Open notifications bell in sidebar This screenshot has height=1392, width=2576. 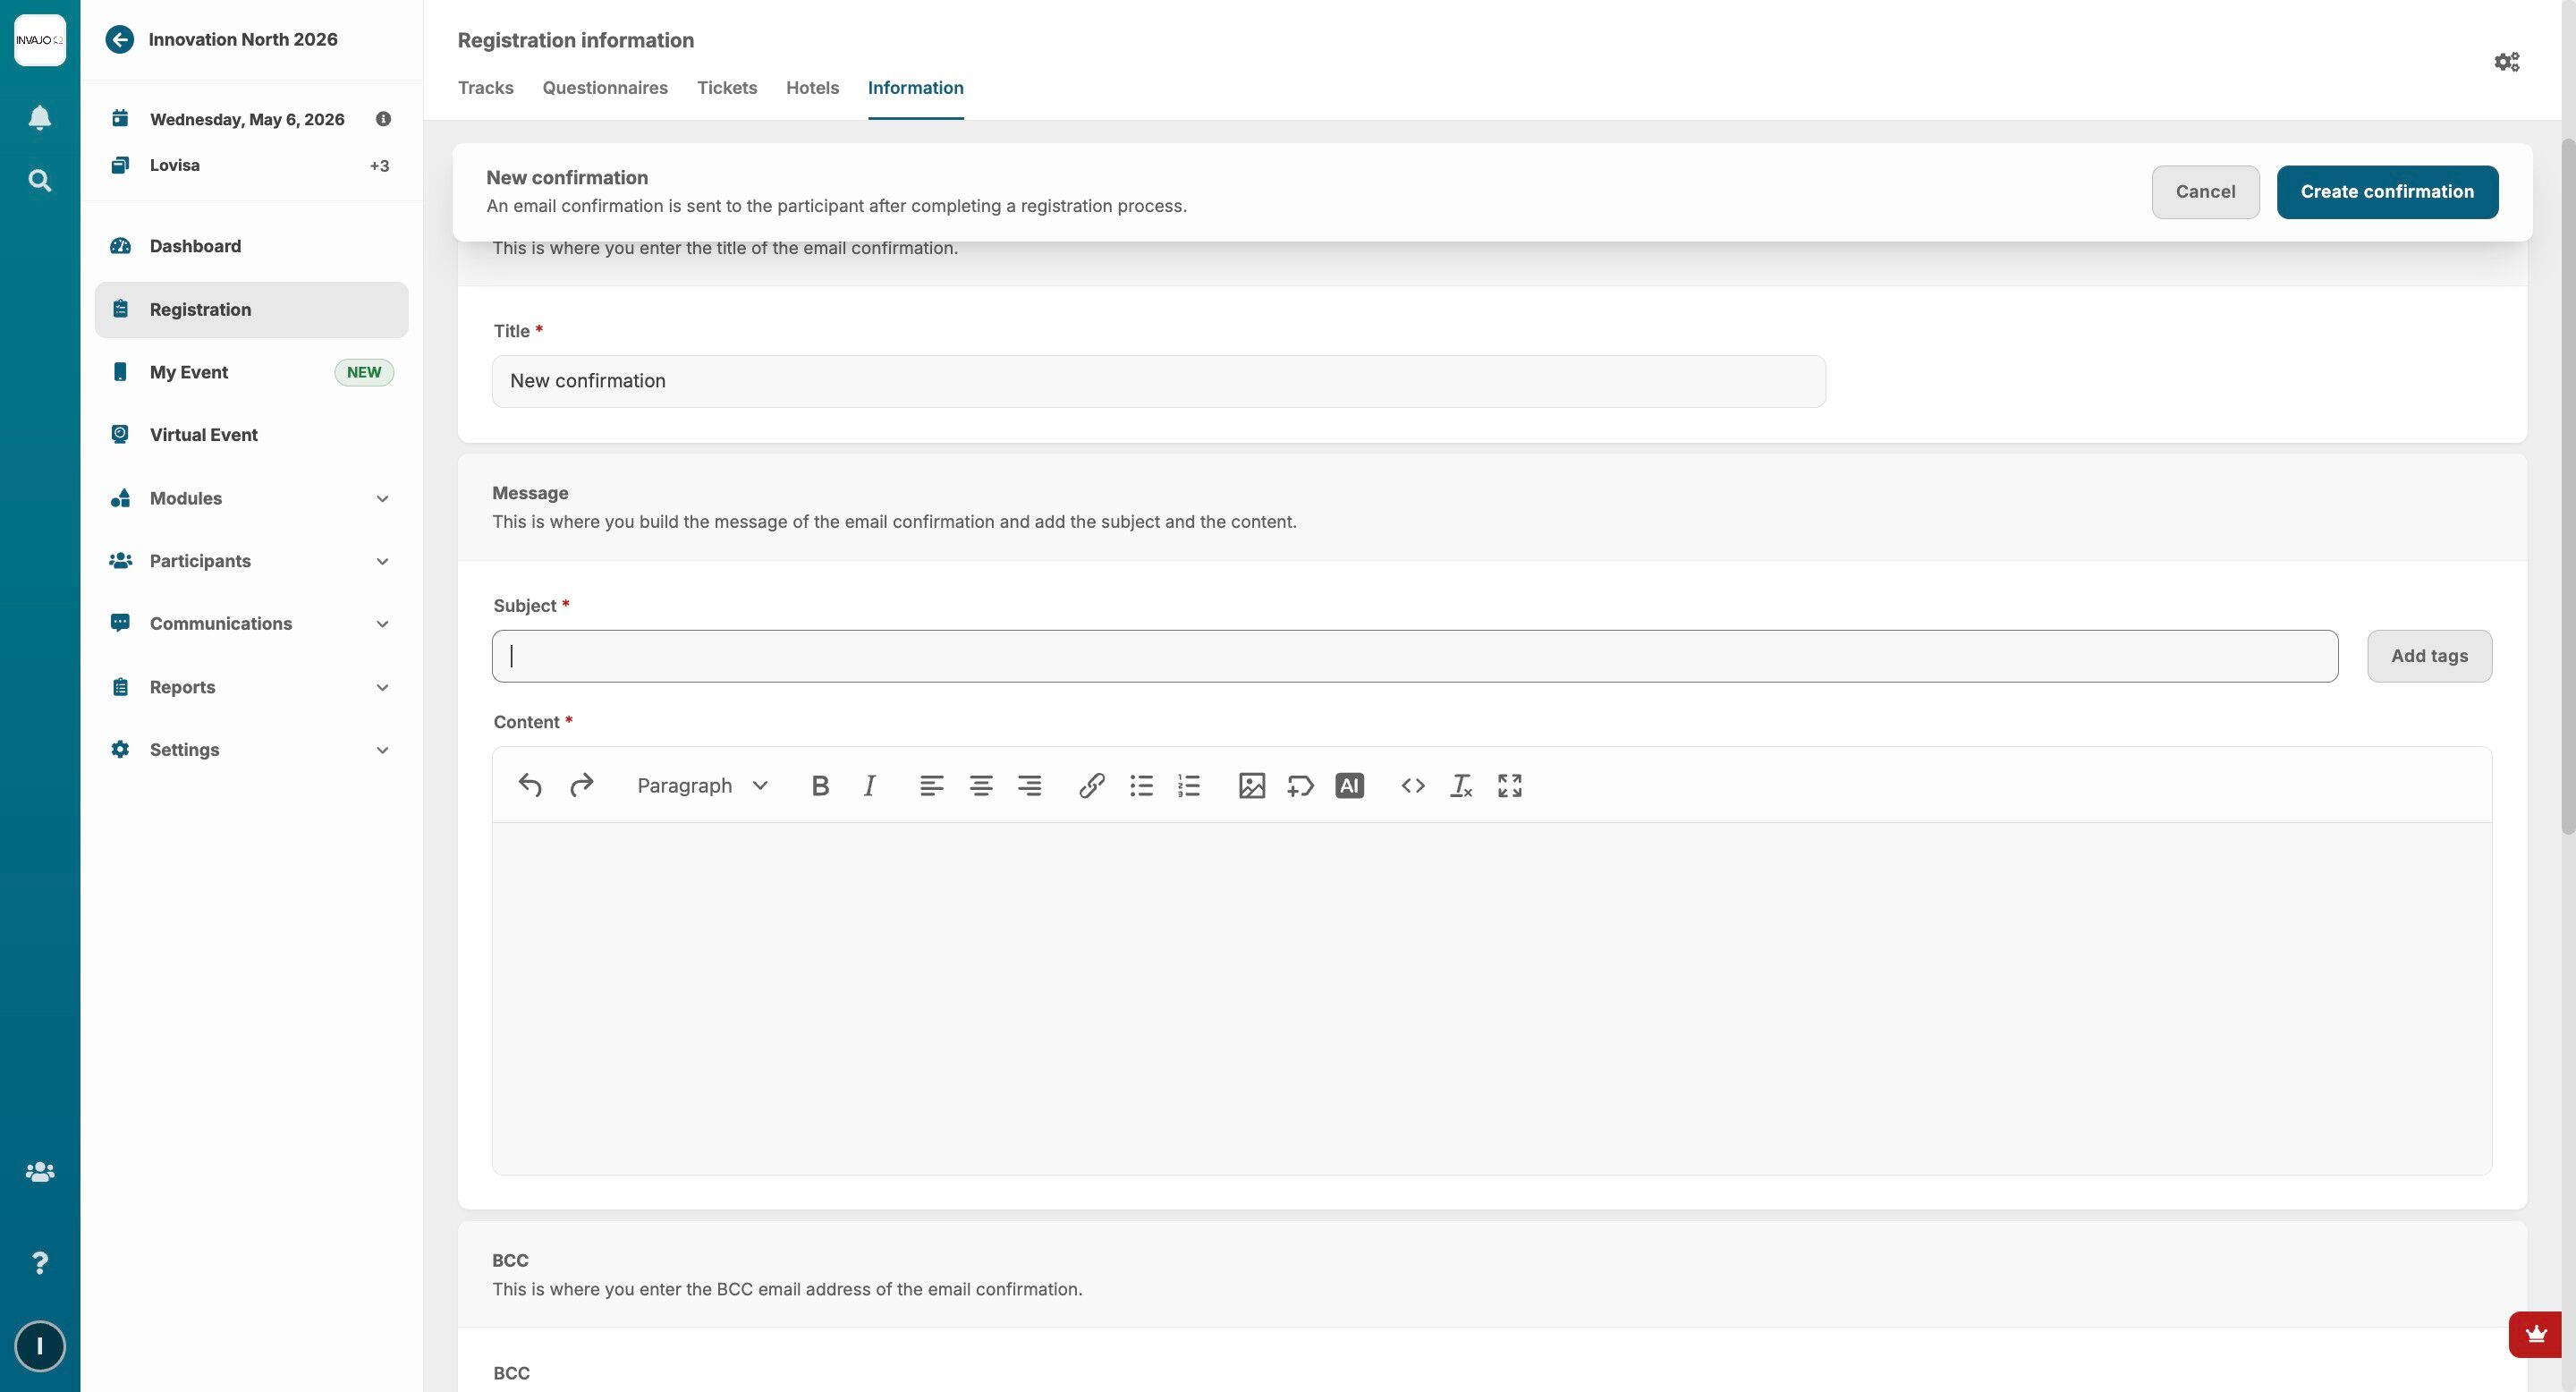tap(40, 118)
